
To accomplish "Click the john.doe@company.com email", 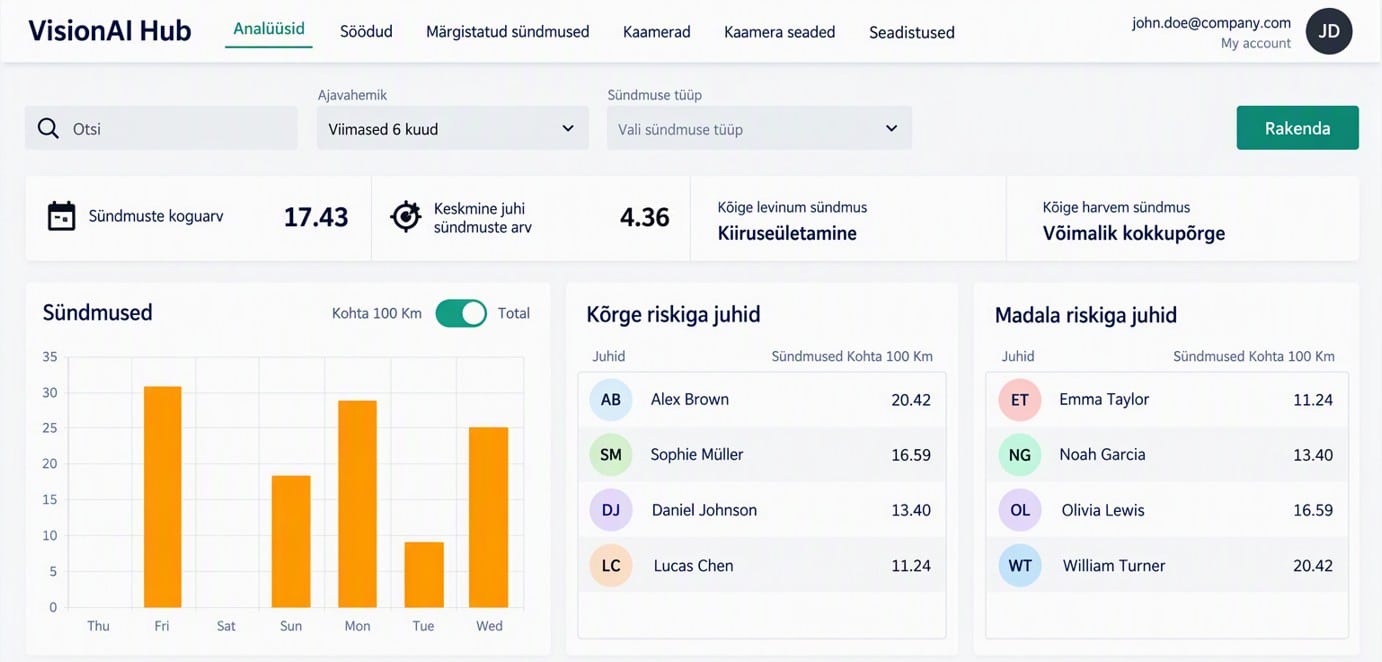I will tap(1212, 22).
